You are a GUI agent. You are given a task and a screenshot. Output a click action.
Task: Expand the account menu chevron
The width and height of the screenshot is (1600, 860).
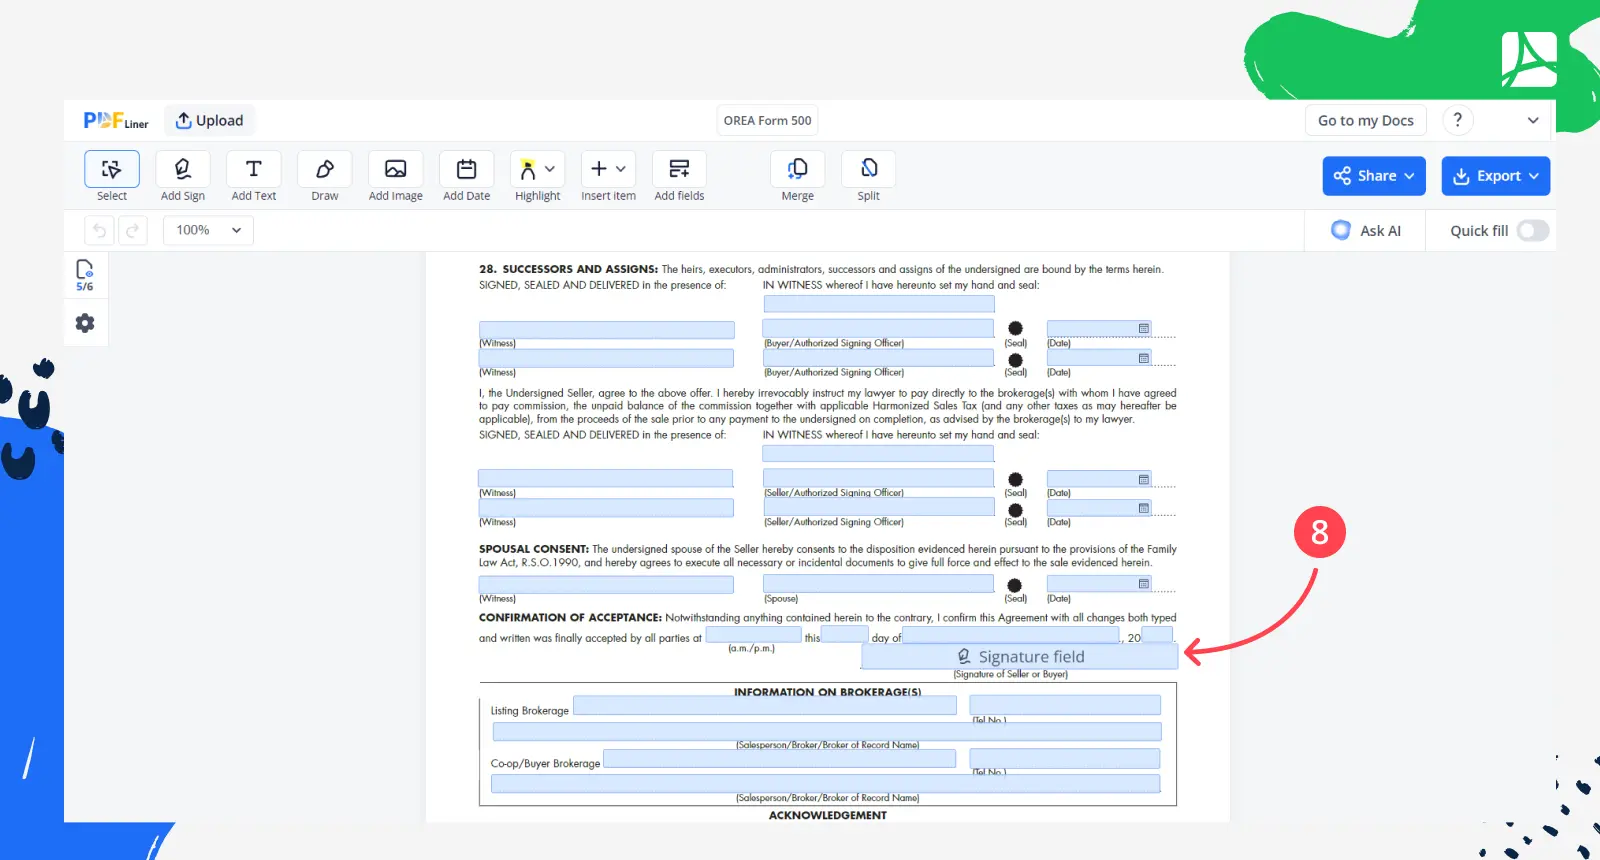(1533, 120)
